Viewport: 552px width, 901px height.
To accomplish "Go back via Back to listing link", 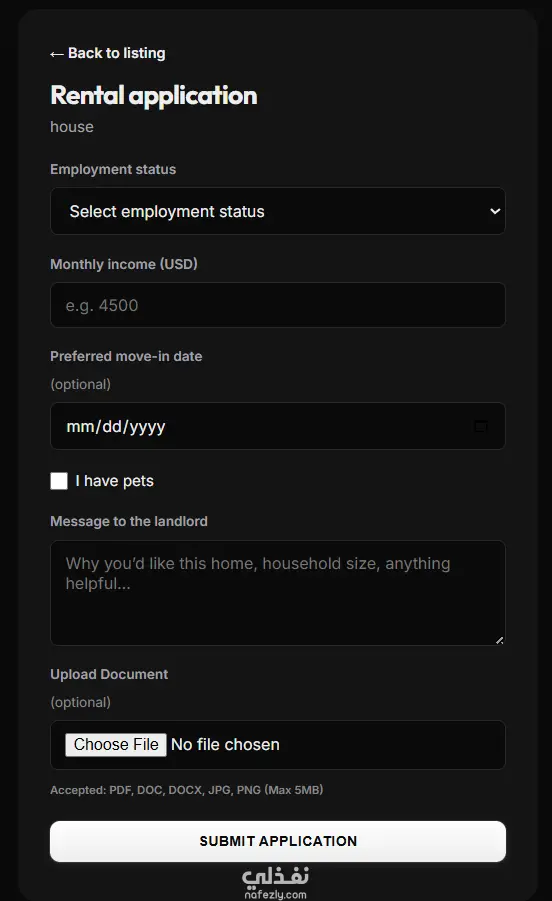I will click(x=108, y=53).
